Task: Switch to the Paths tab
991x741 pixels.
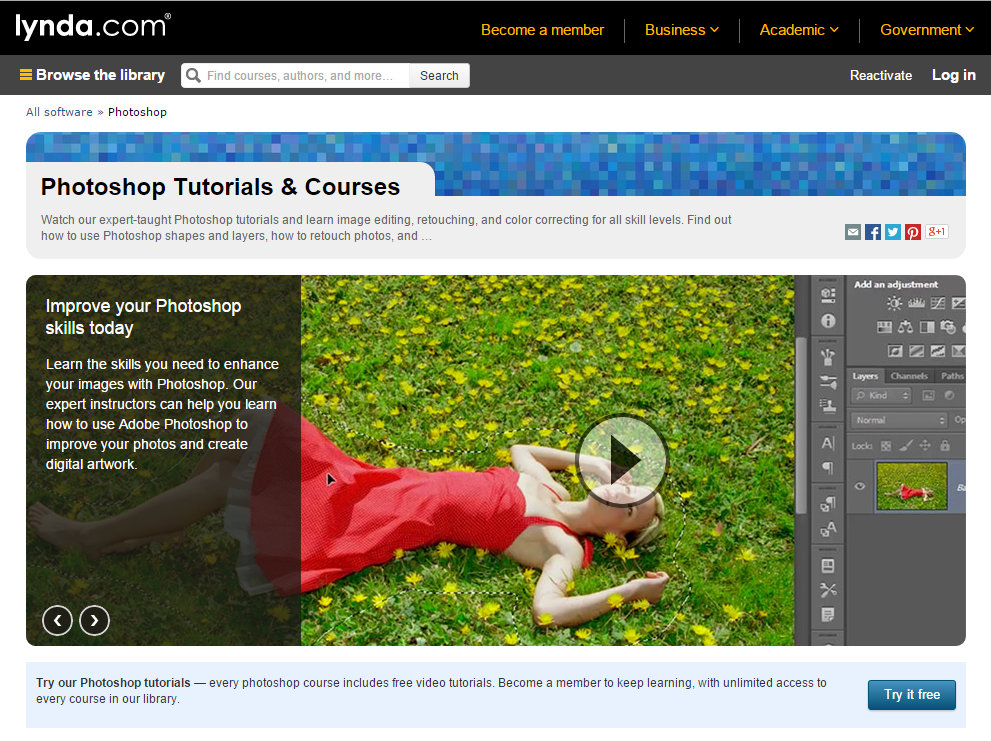Action: pyautogui.click(x=952, y=376)
